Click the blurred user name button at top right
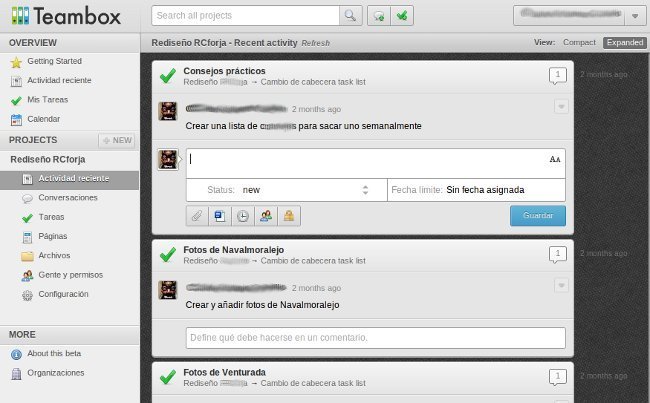650x403 pixels. click(569, 16)
